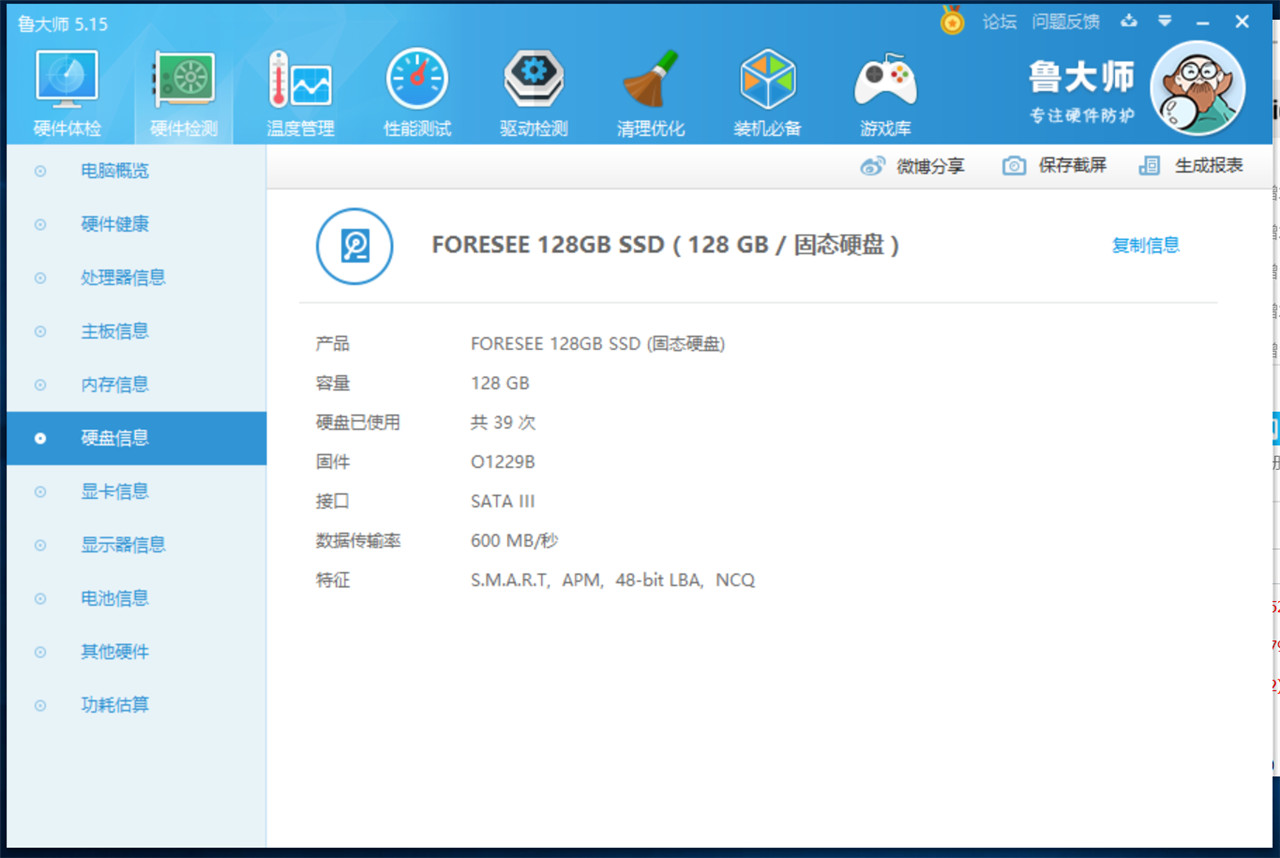
Task: Click the firmware value O1229B
Action: [x=503, y=462]
